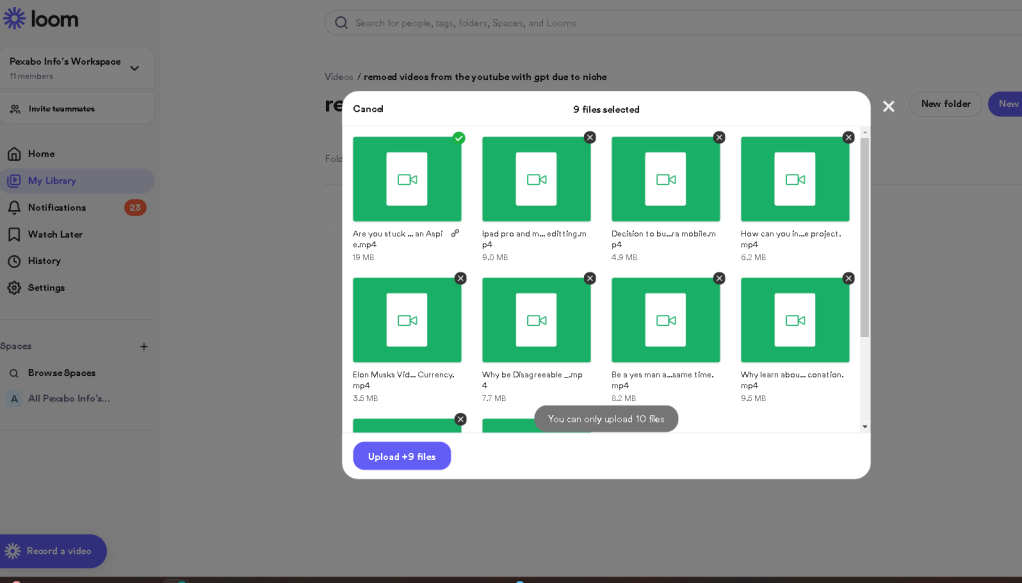Click the My Library icon
1022x583 pixels.
click(x=14, y=181)
